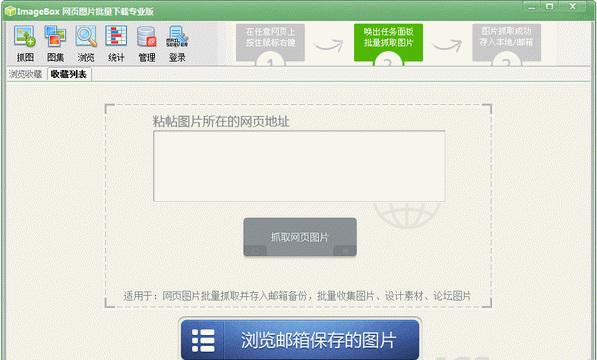Click the 粘帖图片所在的网页地址 label
This screenshot has height=360, width=597.
coord(221,122)
